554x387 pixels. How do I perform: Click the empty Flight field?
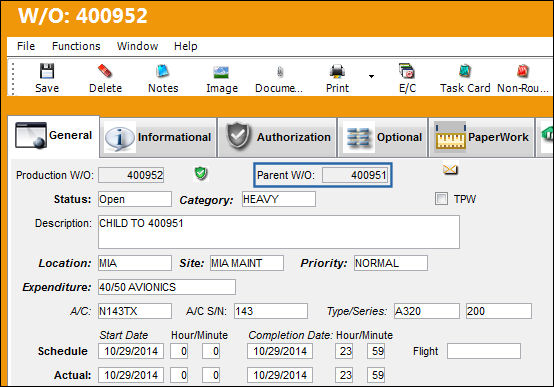pos(484,351)
